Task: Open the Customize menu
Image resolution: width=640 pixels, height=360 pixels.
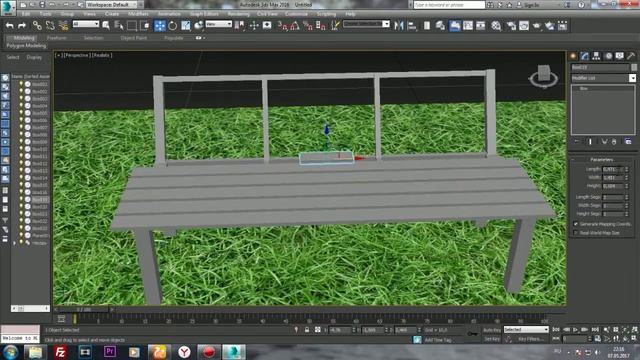Action: [296, 14]
